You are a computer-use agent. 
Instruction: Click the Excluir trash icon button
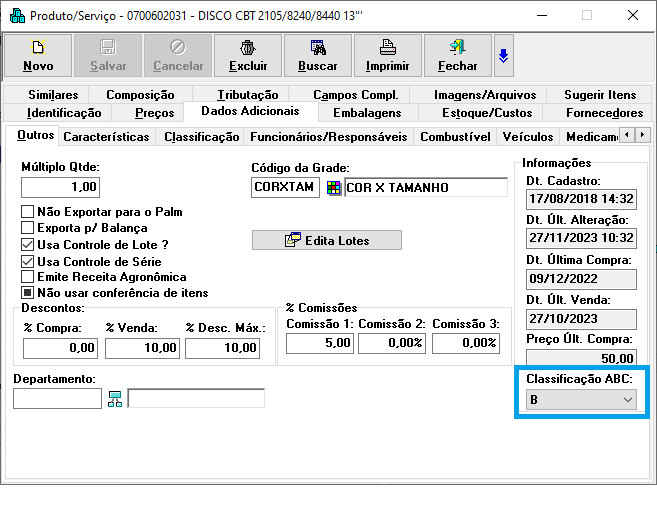pos(247,56)
